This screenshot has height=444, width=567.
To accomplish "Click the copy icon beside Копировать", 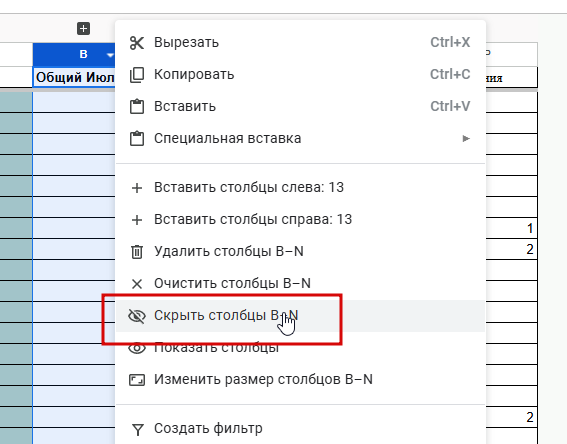I will point(137,75).
